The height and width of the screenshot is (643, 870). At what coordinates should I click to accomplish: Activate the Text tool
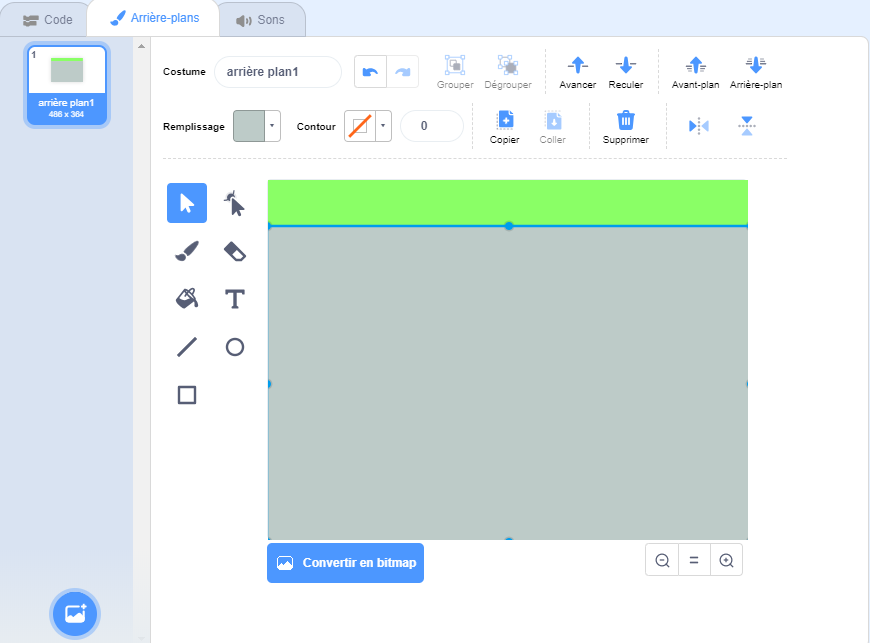234,299
